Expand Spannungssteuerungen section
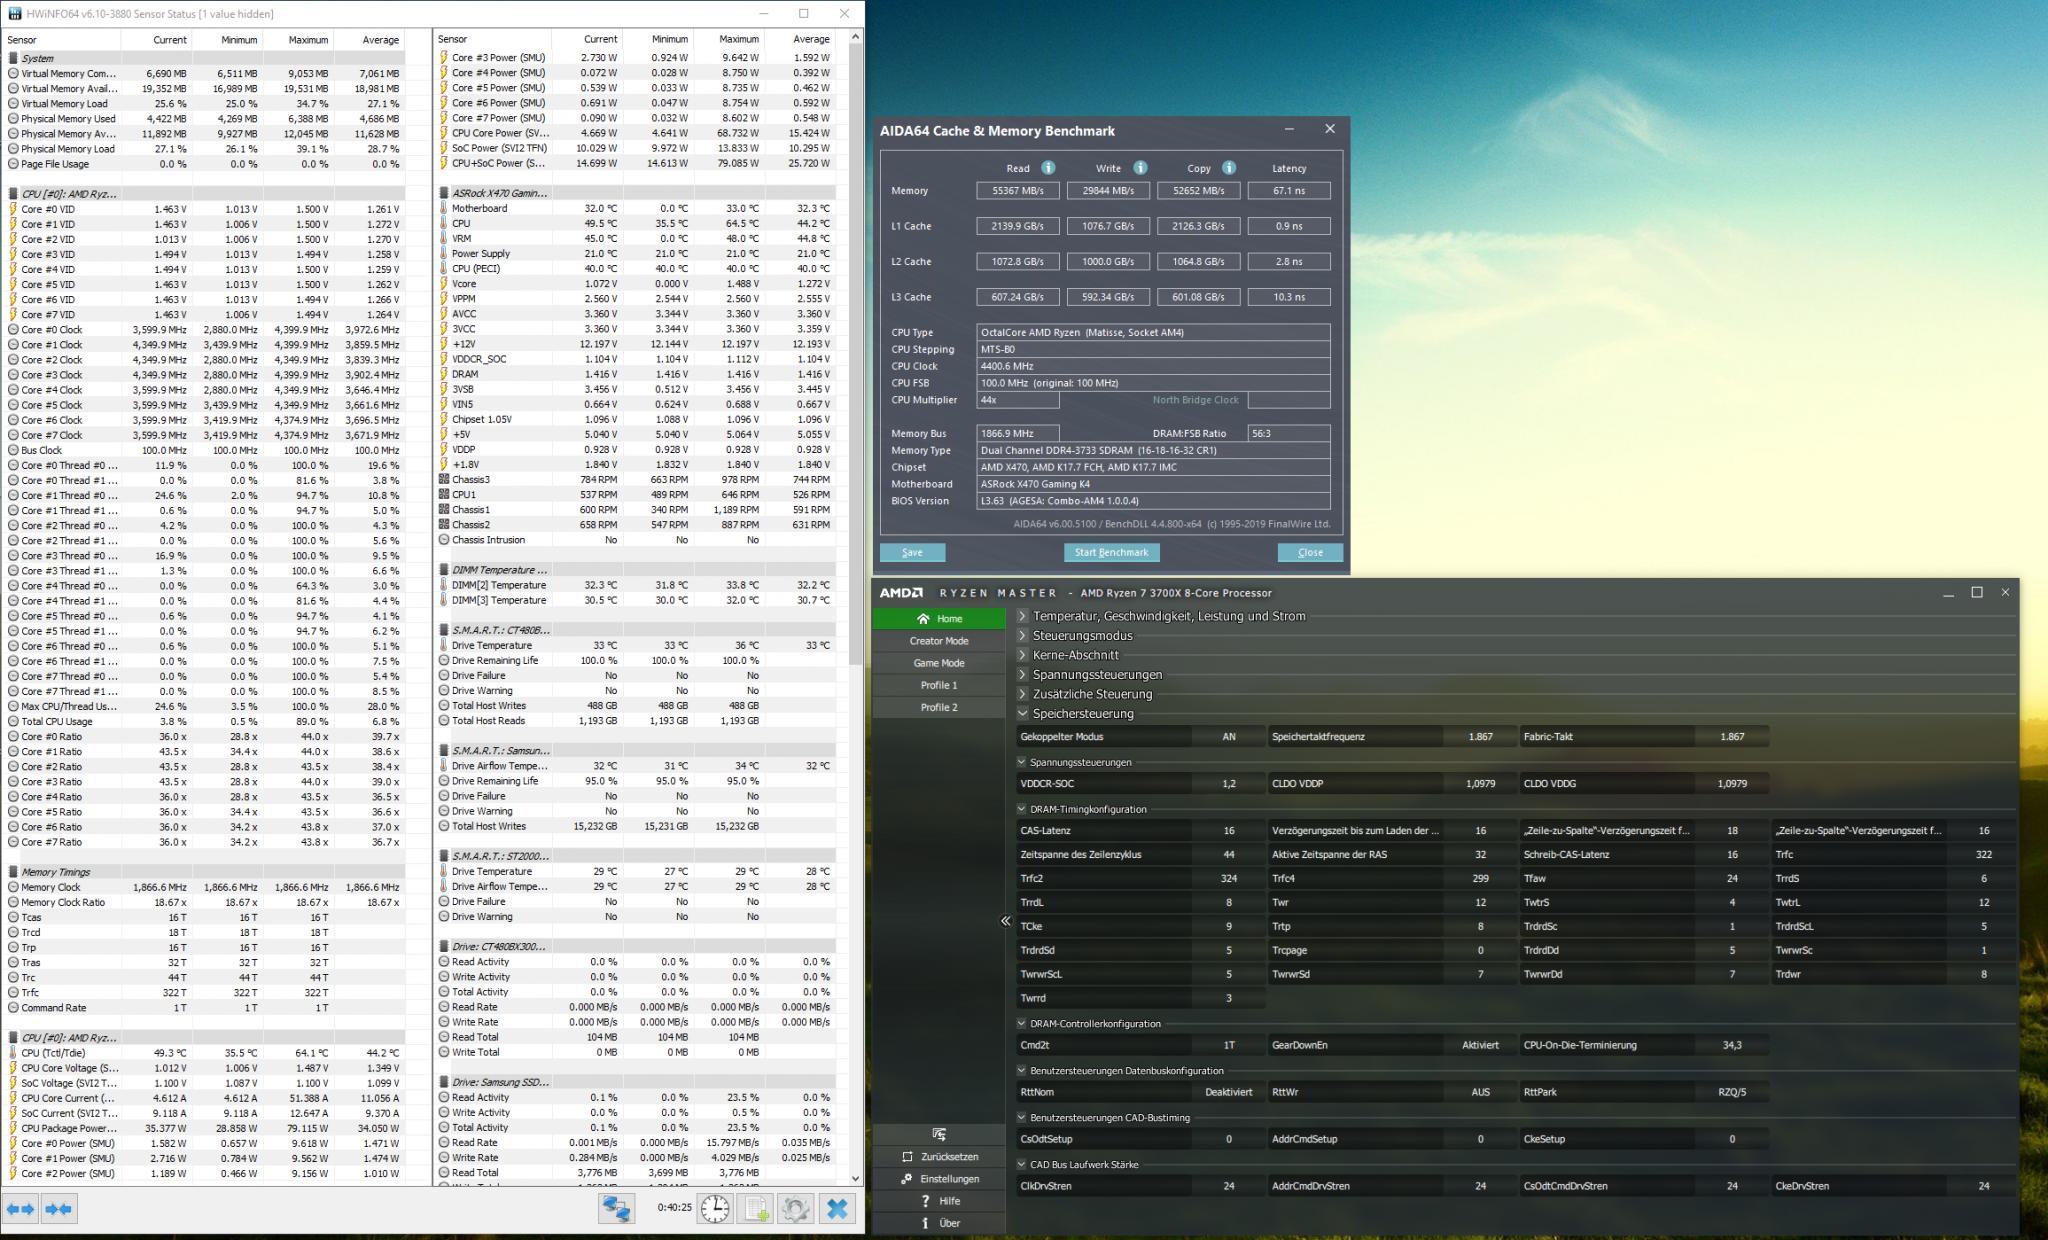2048x1240 pixels. point(1022,675)
